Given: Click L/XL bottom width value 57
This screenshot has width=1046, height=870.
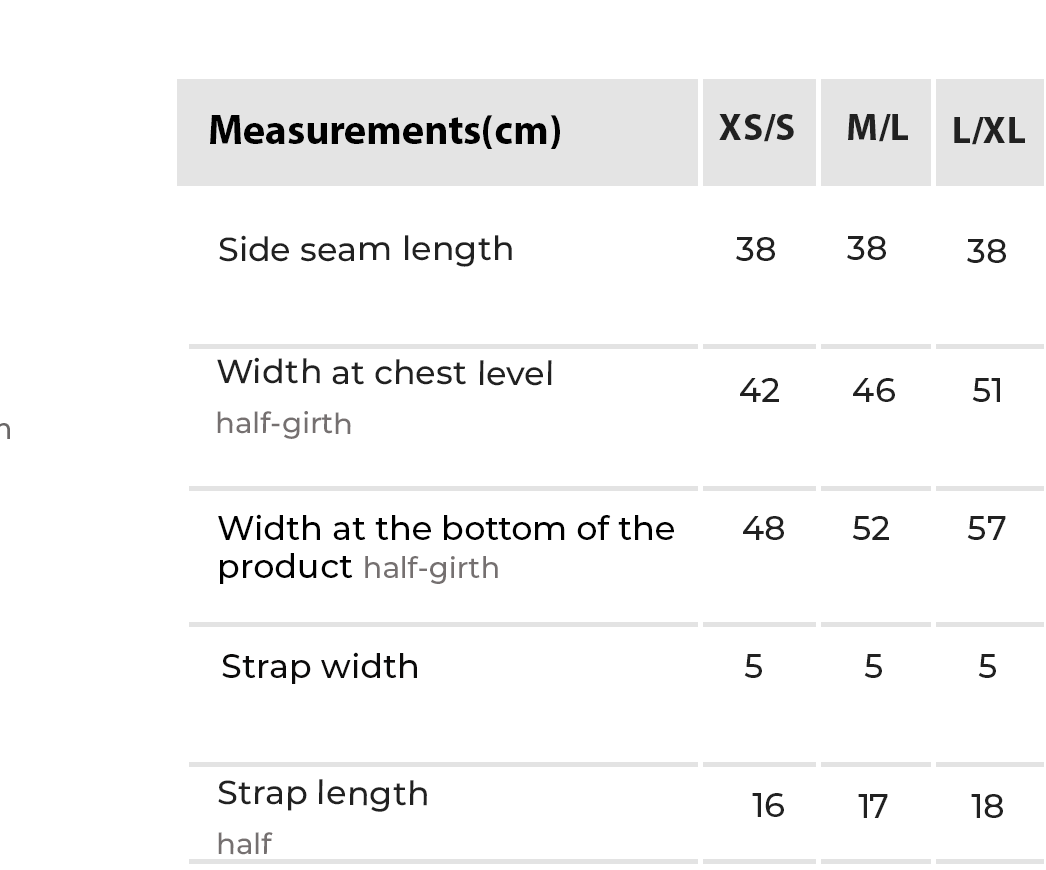Looking at the screenshot, I should [987, 528].
